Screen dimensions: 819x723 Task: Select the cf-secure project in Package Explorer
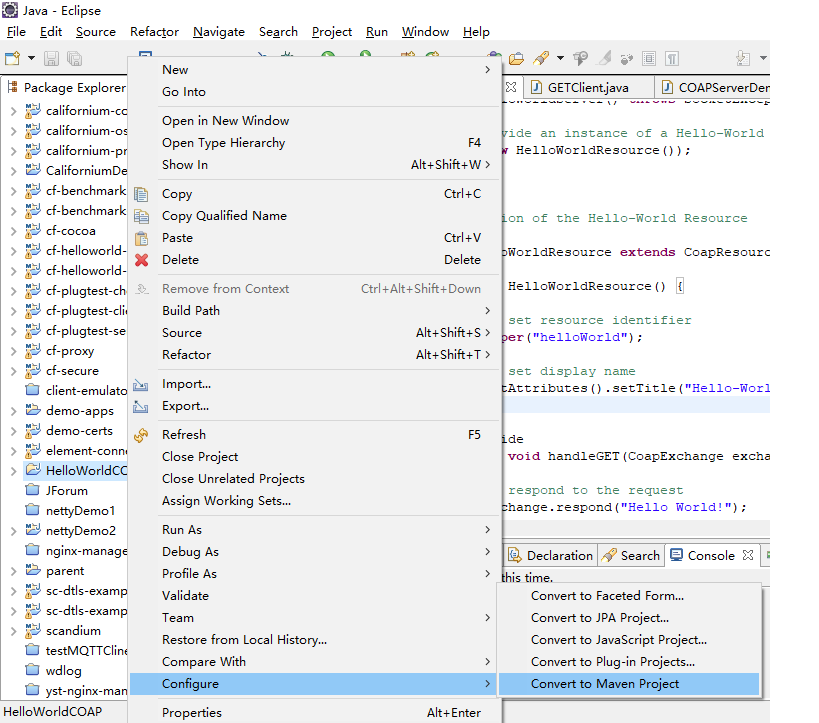pos(72,371)
